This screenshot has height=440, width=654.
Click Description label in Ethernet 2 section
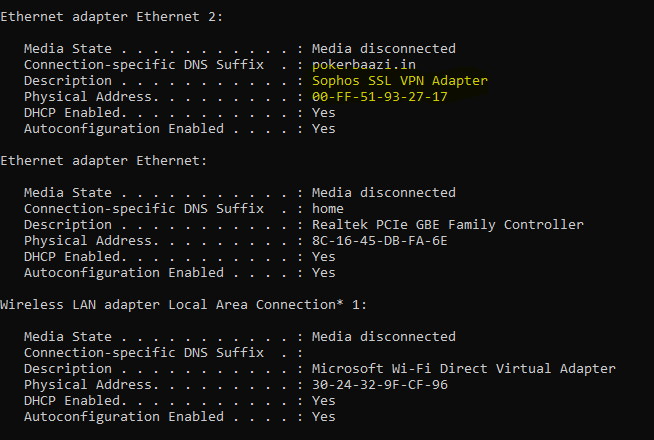click(x=68, y=81)
